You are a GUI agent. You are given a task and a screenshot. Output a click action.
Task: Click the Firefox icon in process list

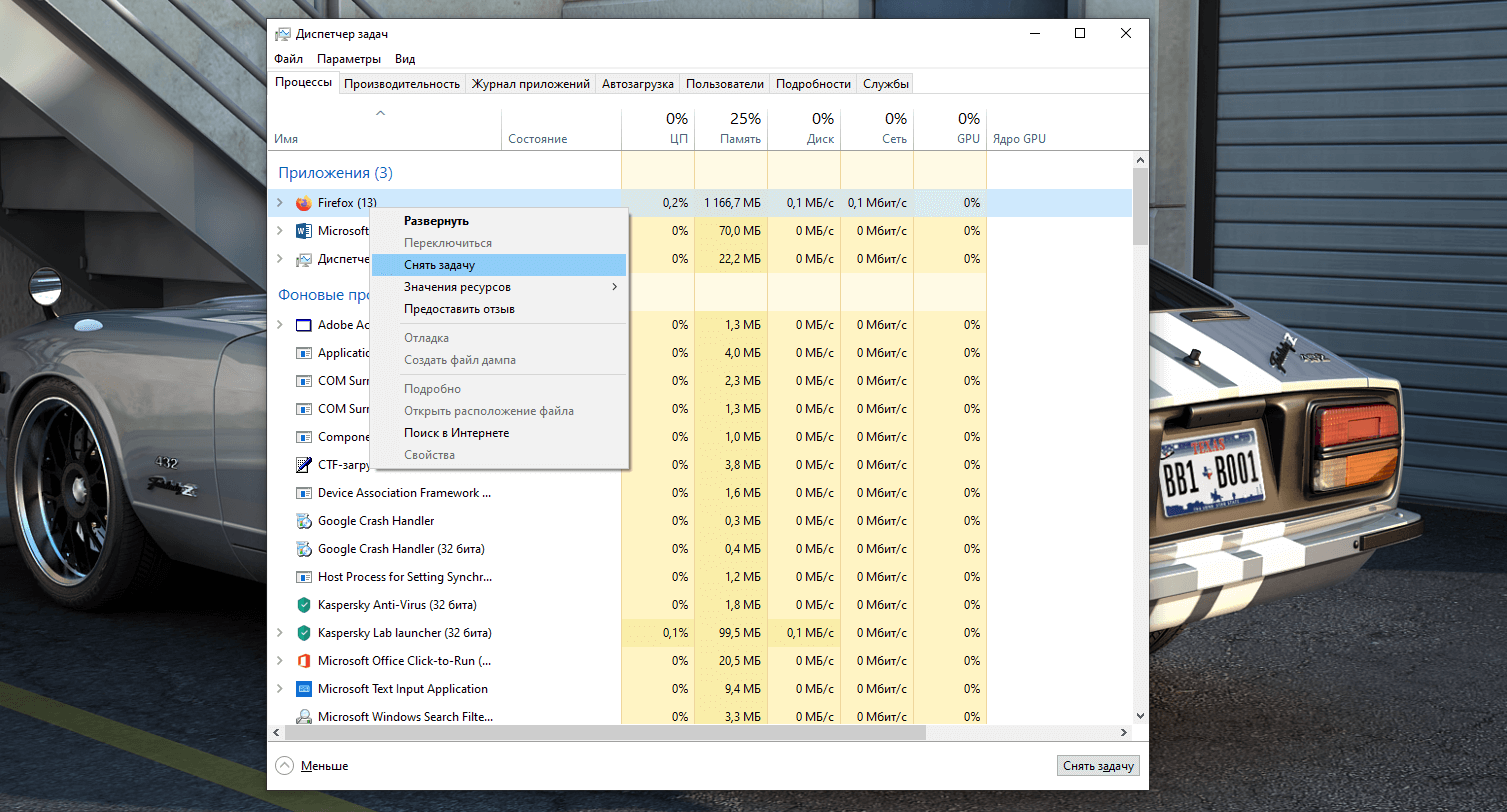[304, 203]
